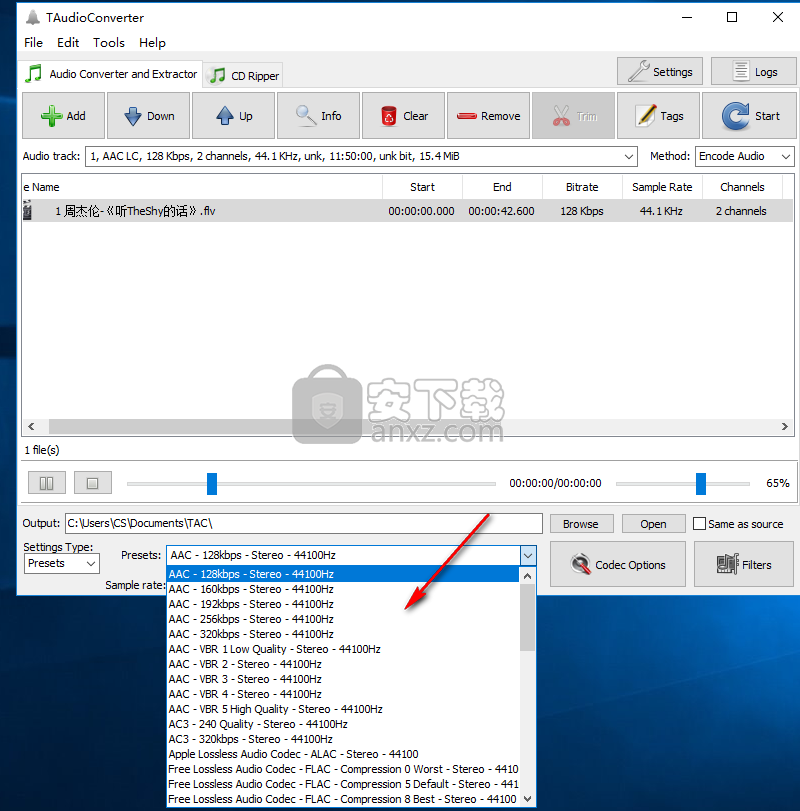Click the TAudioConverter bell app icon
Viewport: 800px width, 811px height.
tap(33, 18)
